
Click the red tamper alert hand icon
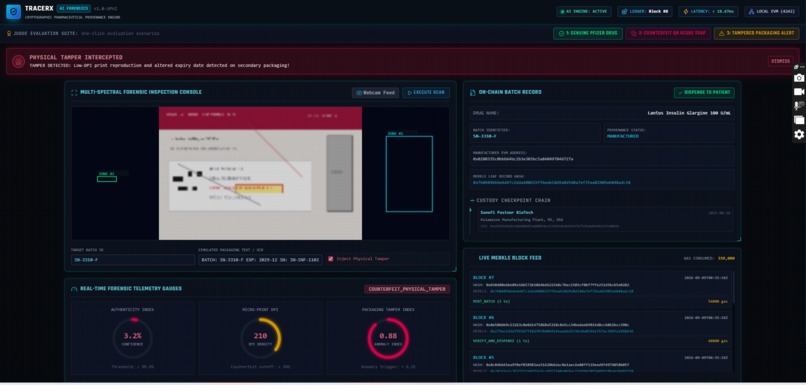point(19,61)
